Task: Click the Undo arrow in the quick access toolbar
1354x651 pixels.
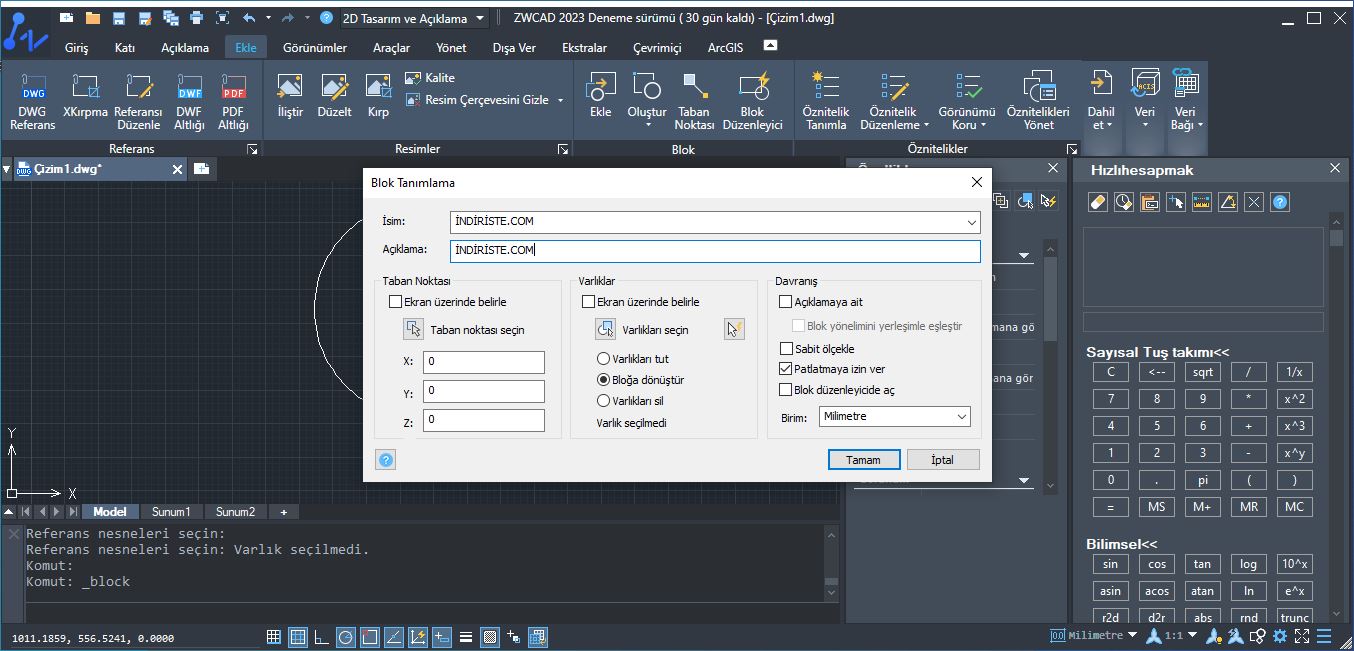Action: (249, 18)
